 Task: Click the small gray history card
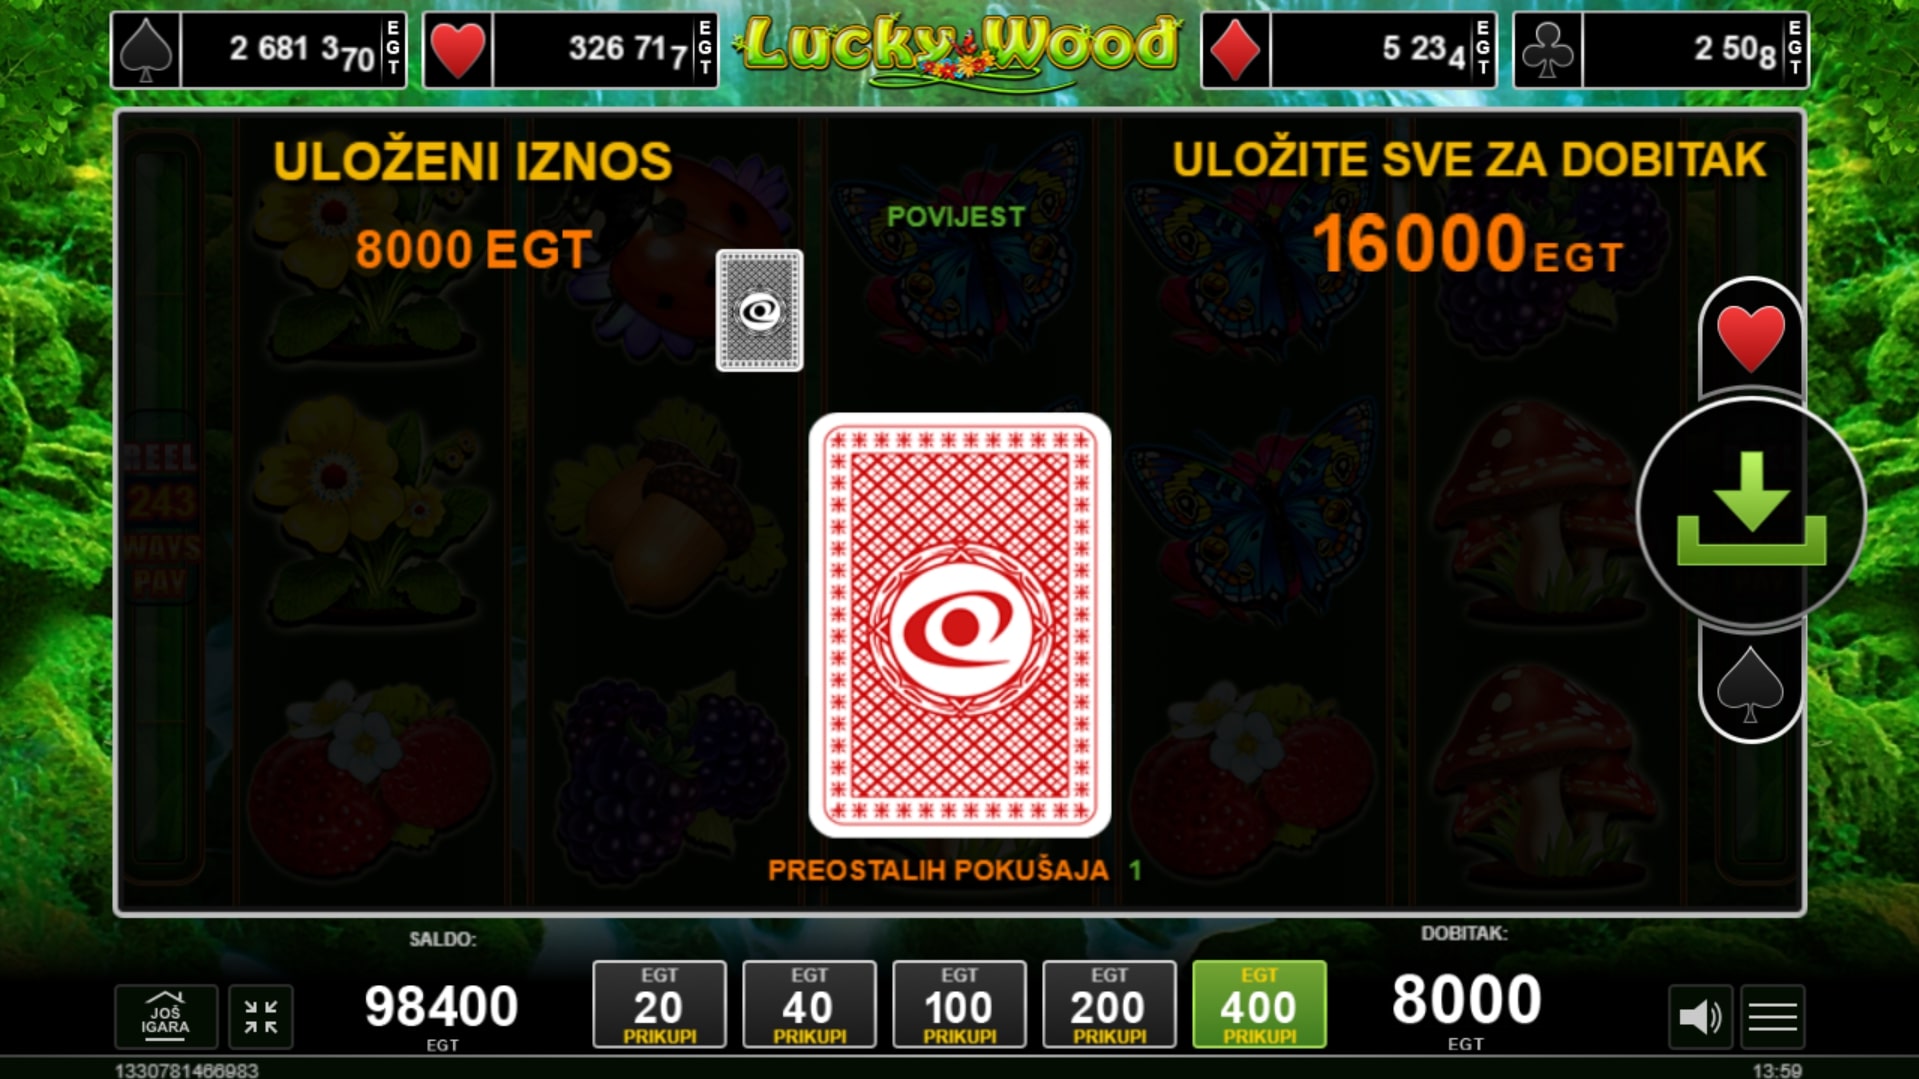[759, 310]
